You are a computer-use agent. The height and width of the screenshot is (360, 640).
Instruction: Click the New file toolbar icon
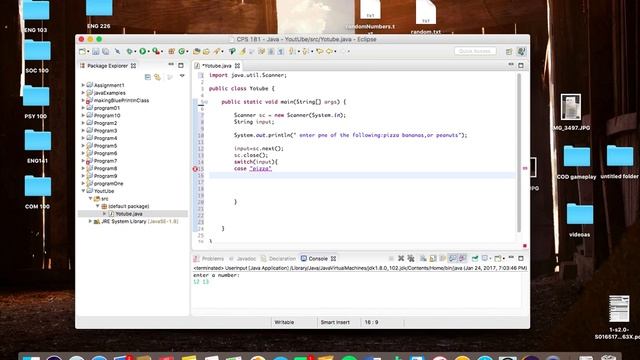click(82, 51)
